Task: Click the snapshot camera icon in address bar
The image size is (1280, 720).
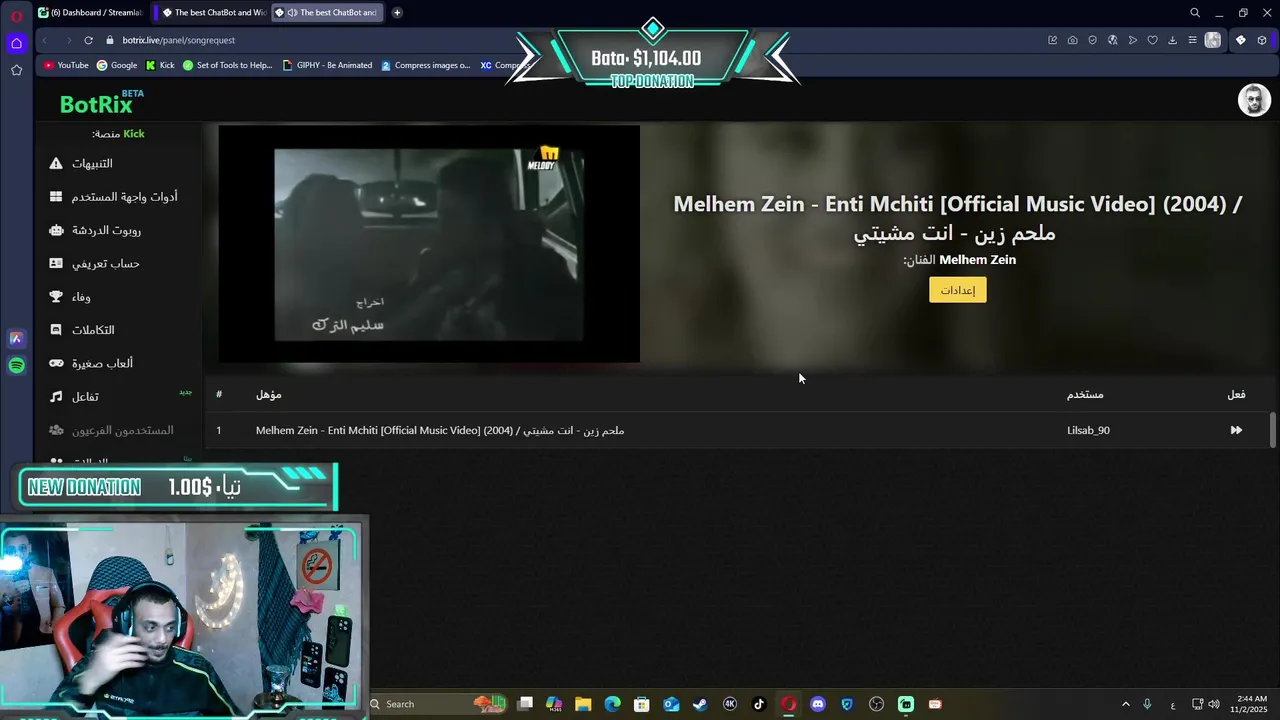Action: 1072,40
